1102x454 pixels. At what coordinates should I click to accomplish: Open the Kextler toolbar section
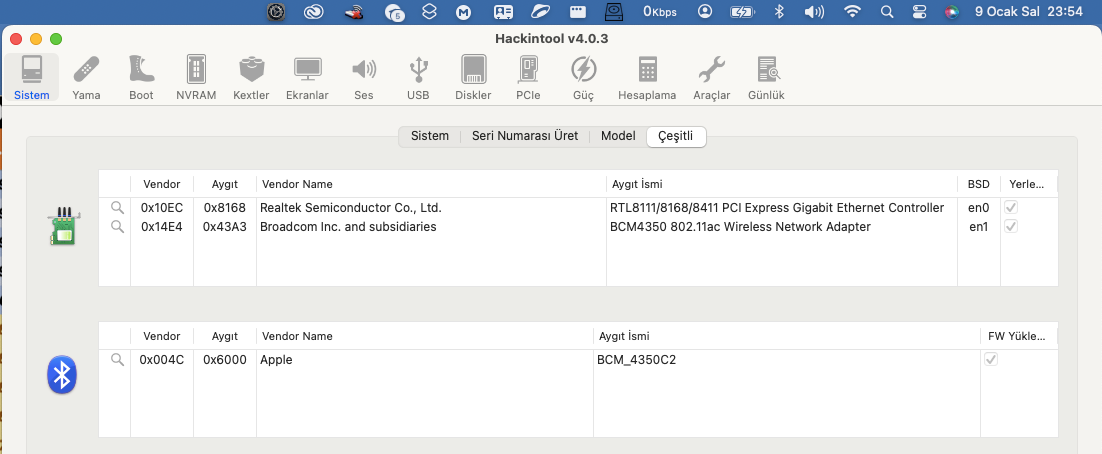pos(251,78)
